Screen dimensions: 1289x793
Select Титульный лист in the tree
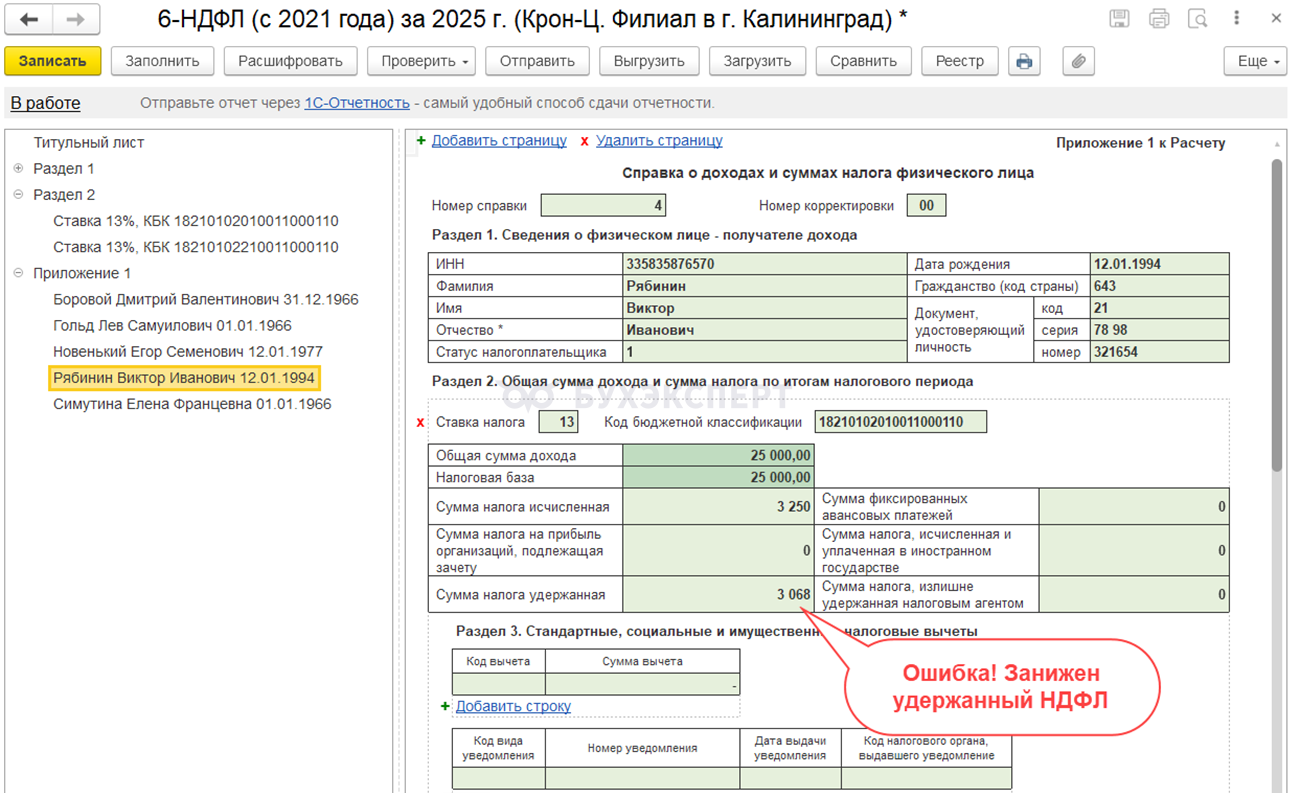pos(89,143)
